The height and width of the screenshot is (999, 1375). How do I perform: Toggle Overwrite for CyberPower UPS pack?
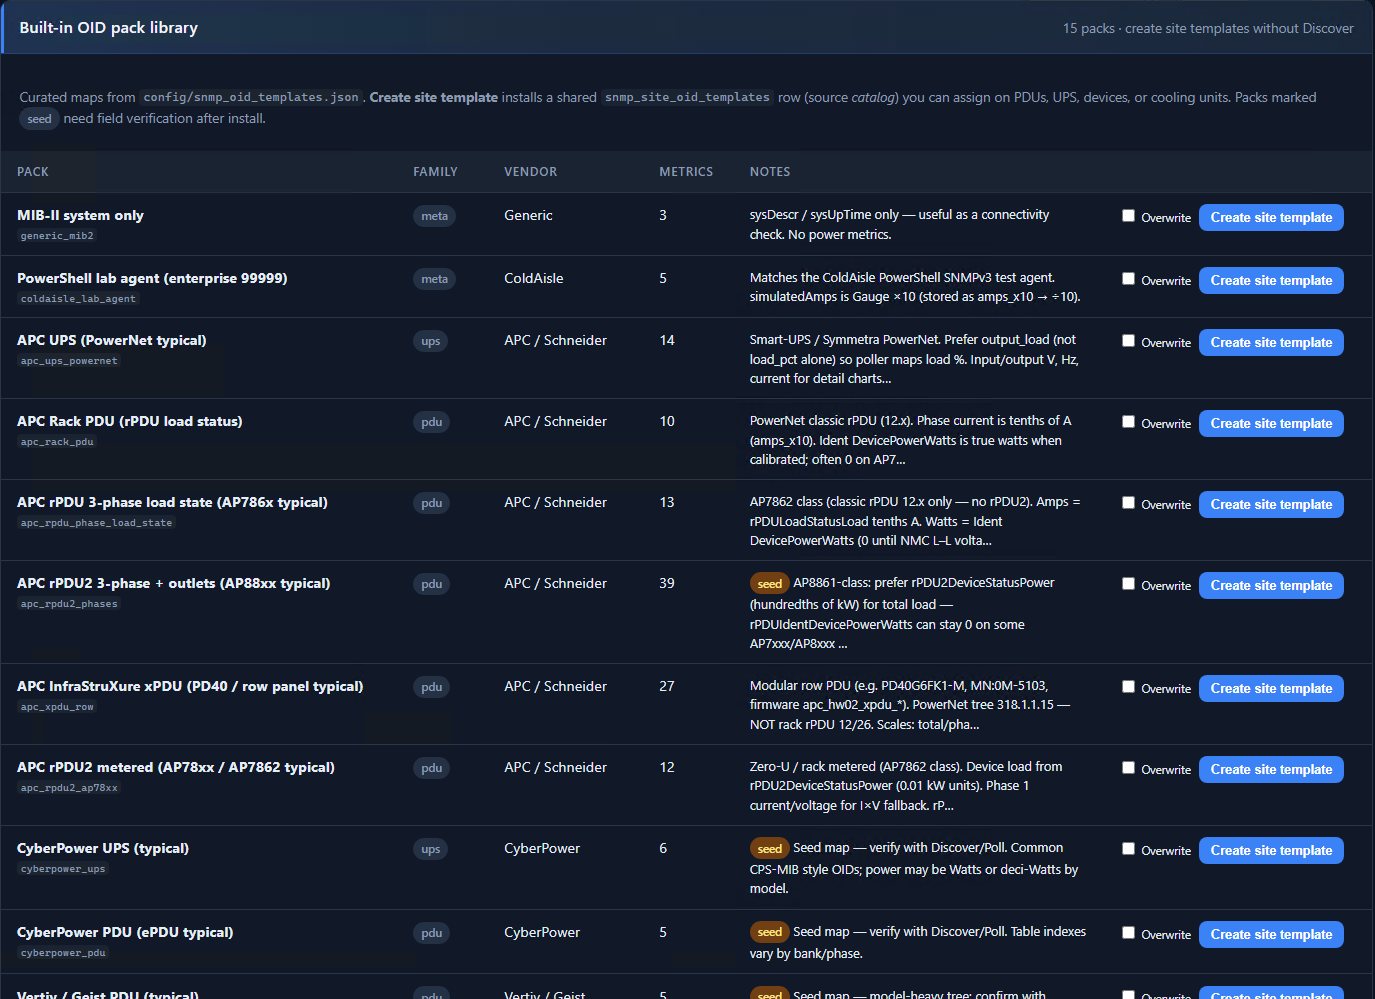[1128, 849]
